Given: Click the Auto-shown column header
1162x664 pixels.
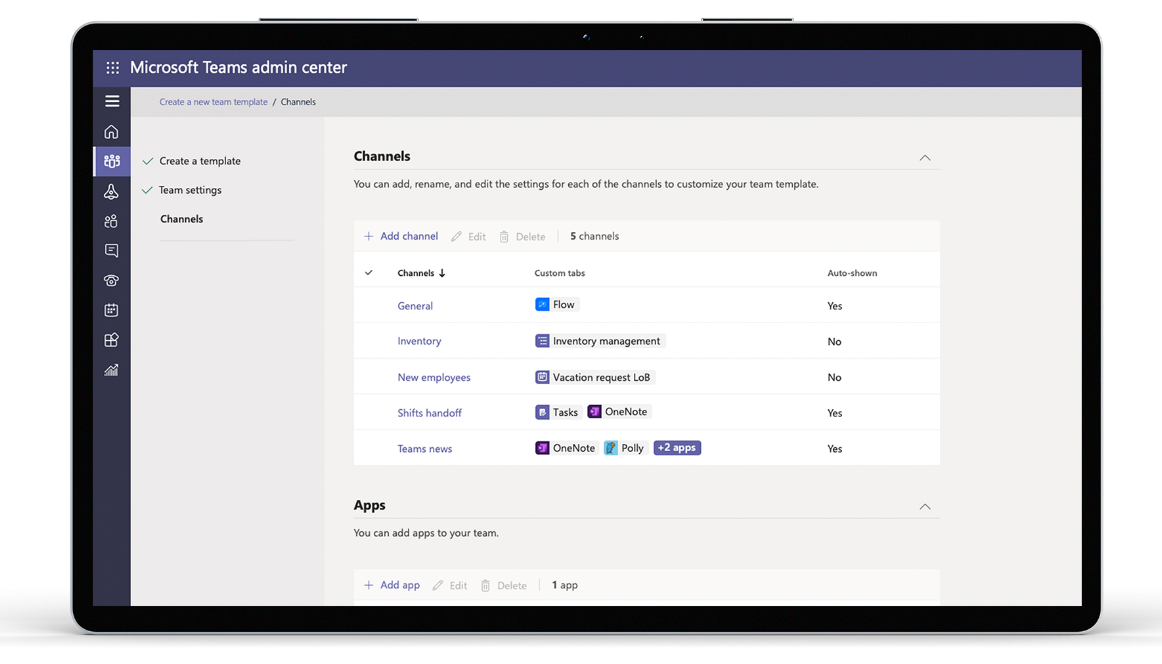Looking at the screenshot, I should 852,273.
